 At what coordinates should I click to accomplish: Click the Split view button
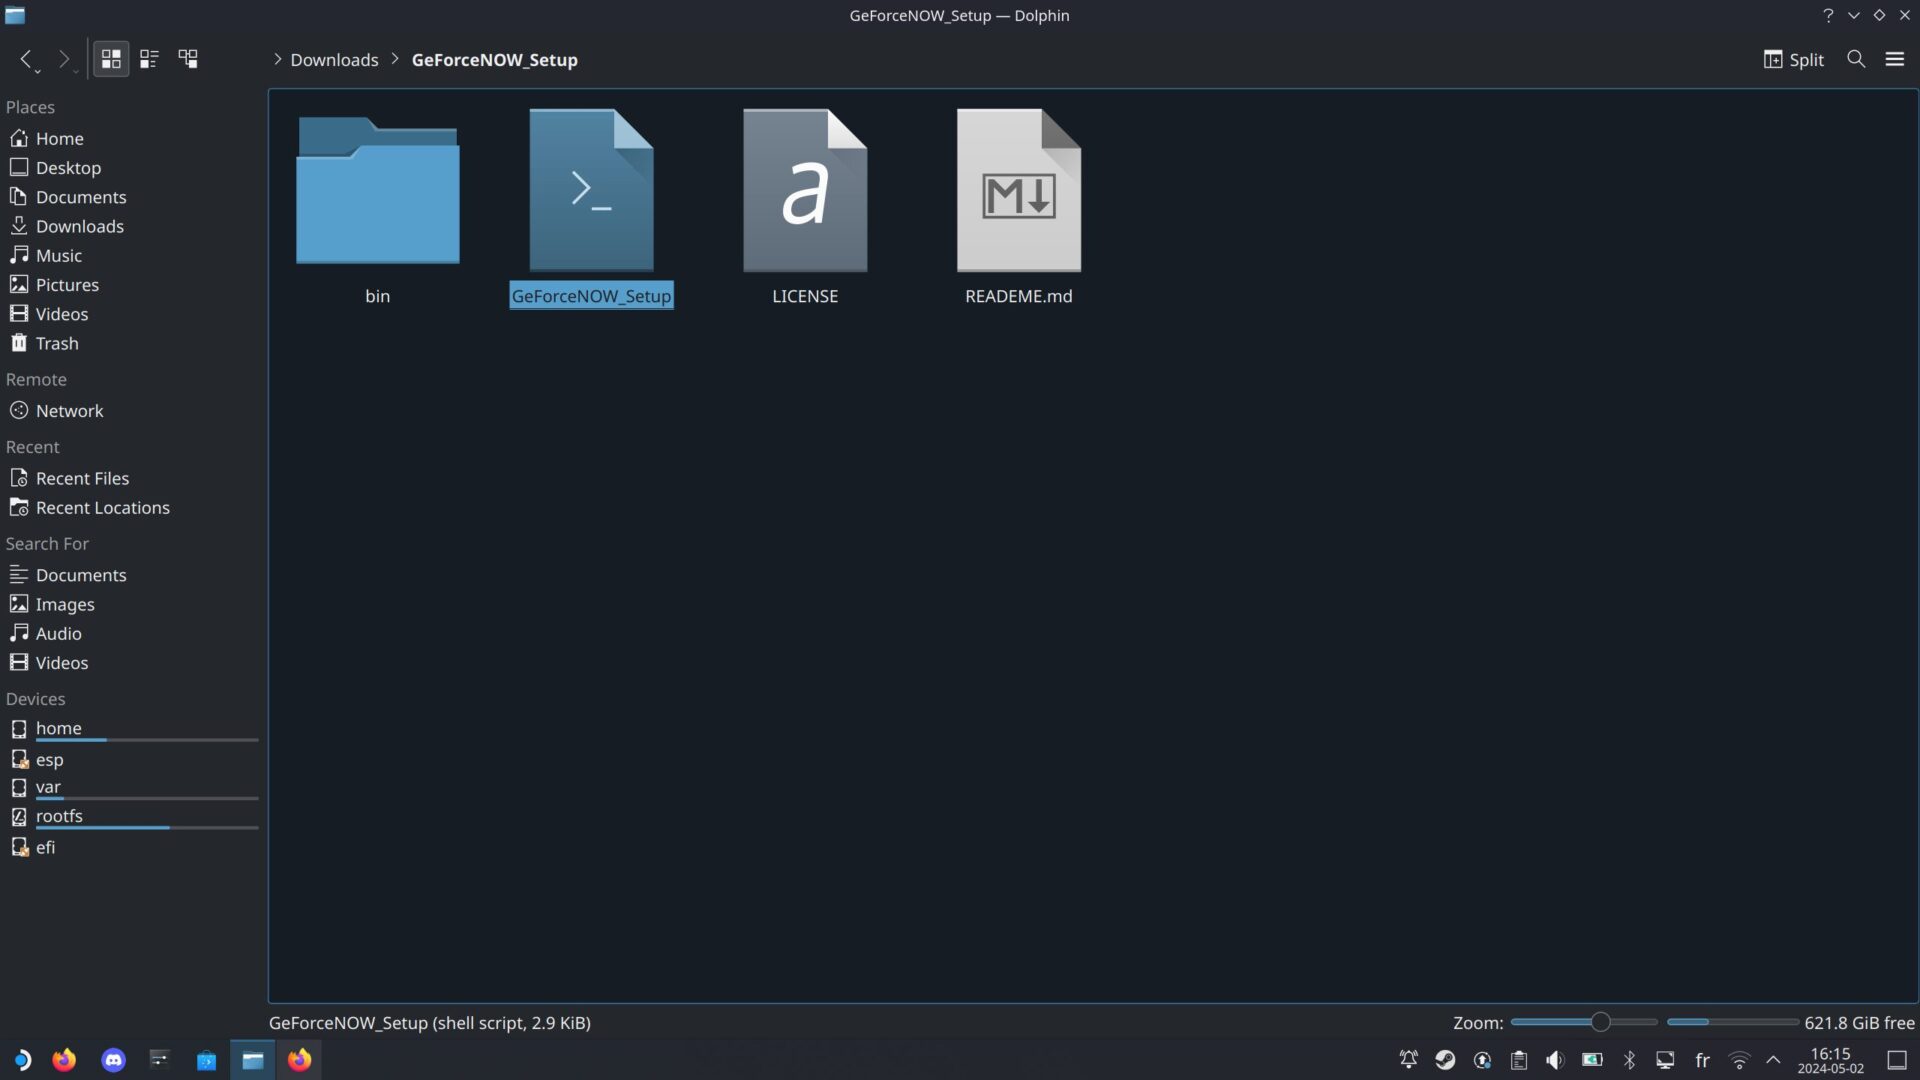[x=1793, y=59]
